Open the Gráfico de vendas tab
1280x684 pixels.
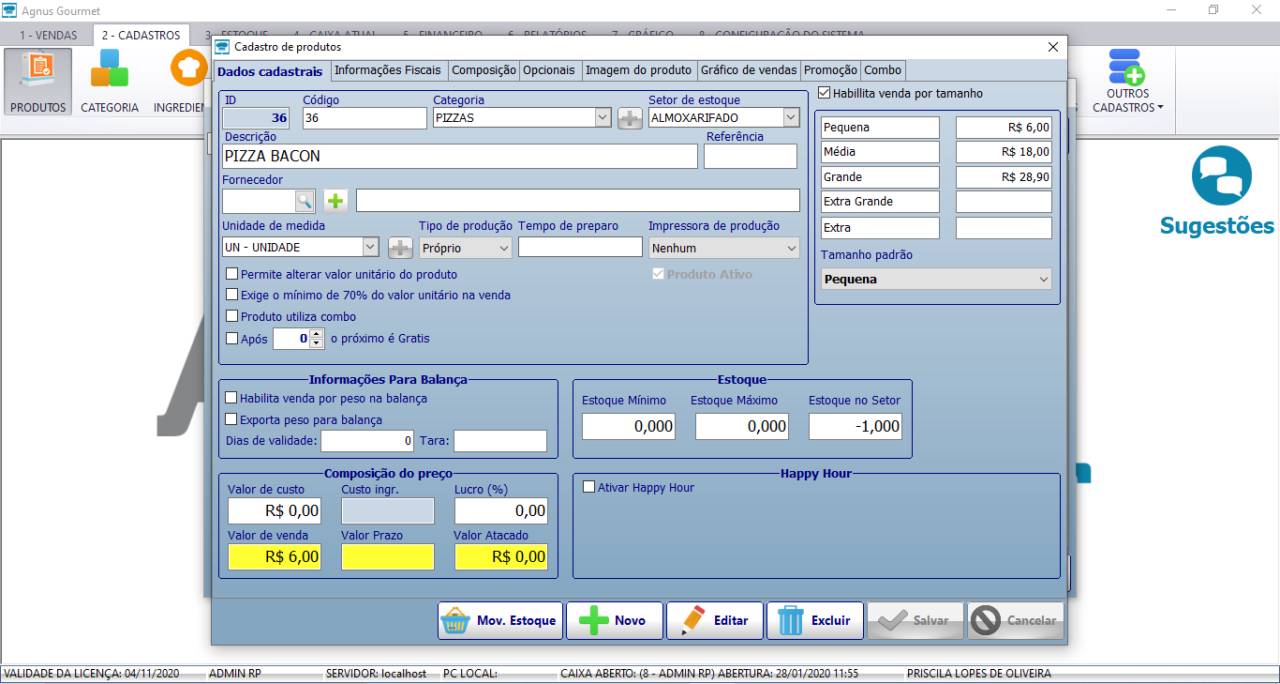[748, 71]
